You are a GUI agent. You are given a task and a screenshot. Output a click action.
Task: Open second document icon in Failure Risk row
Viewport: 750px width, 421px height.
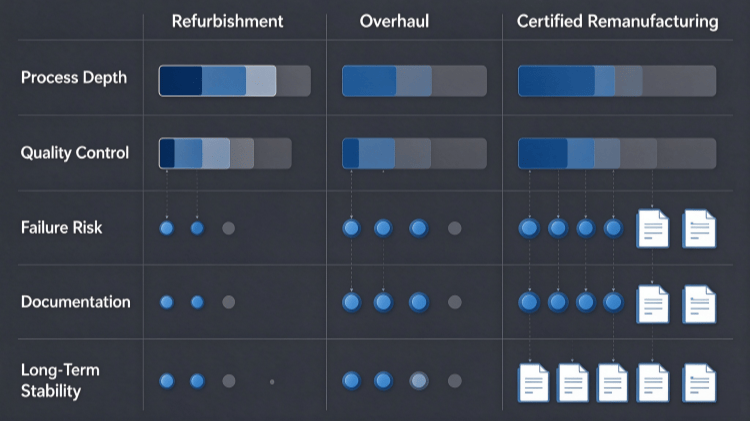point(699,229)
